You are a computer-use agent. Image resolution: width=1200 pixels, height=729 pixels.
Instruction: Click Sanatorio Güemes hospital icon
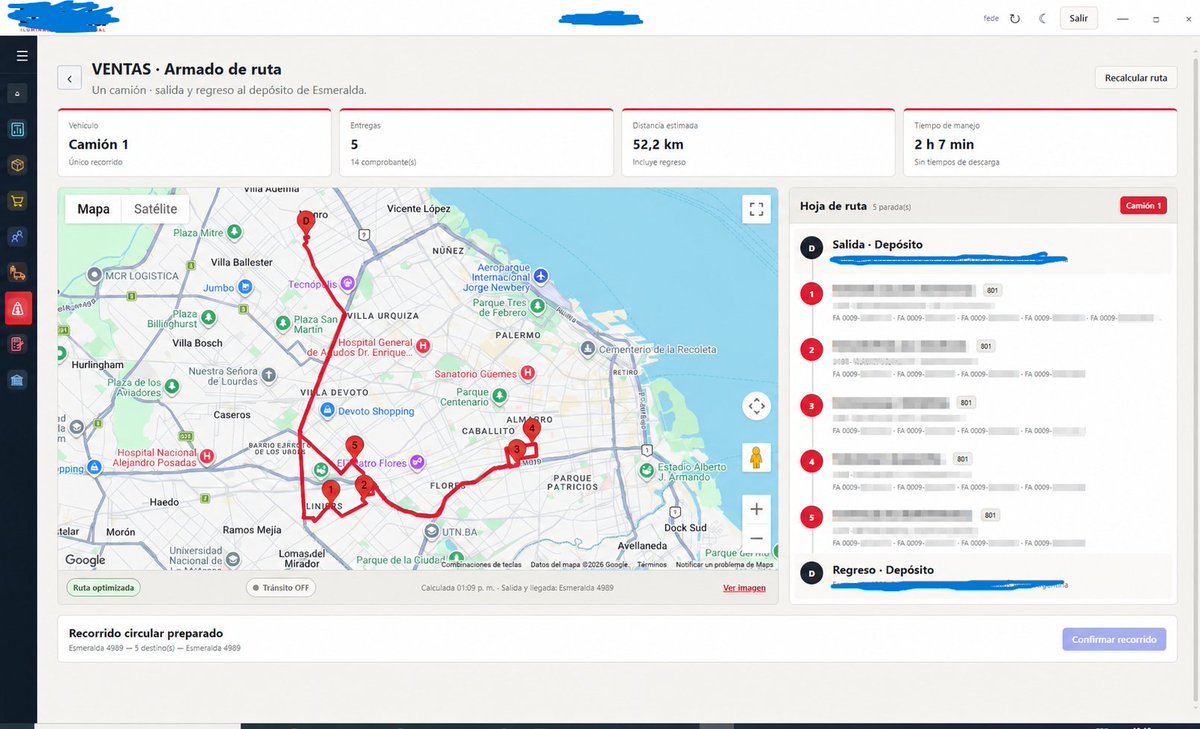click(x=528, y=373)
